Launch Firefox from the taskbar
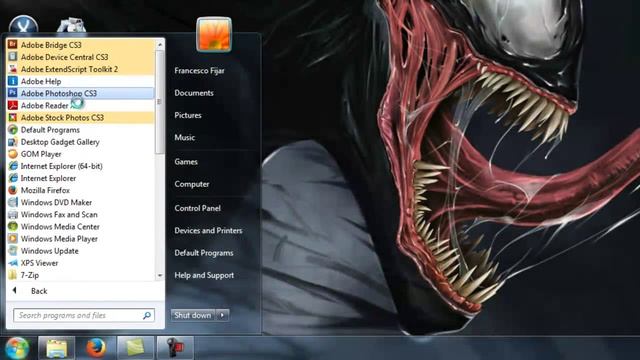Image resolution: width=640 pixels, height=360 pixels. (x=96, y=348)
